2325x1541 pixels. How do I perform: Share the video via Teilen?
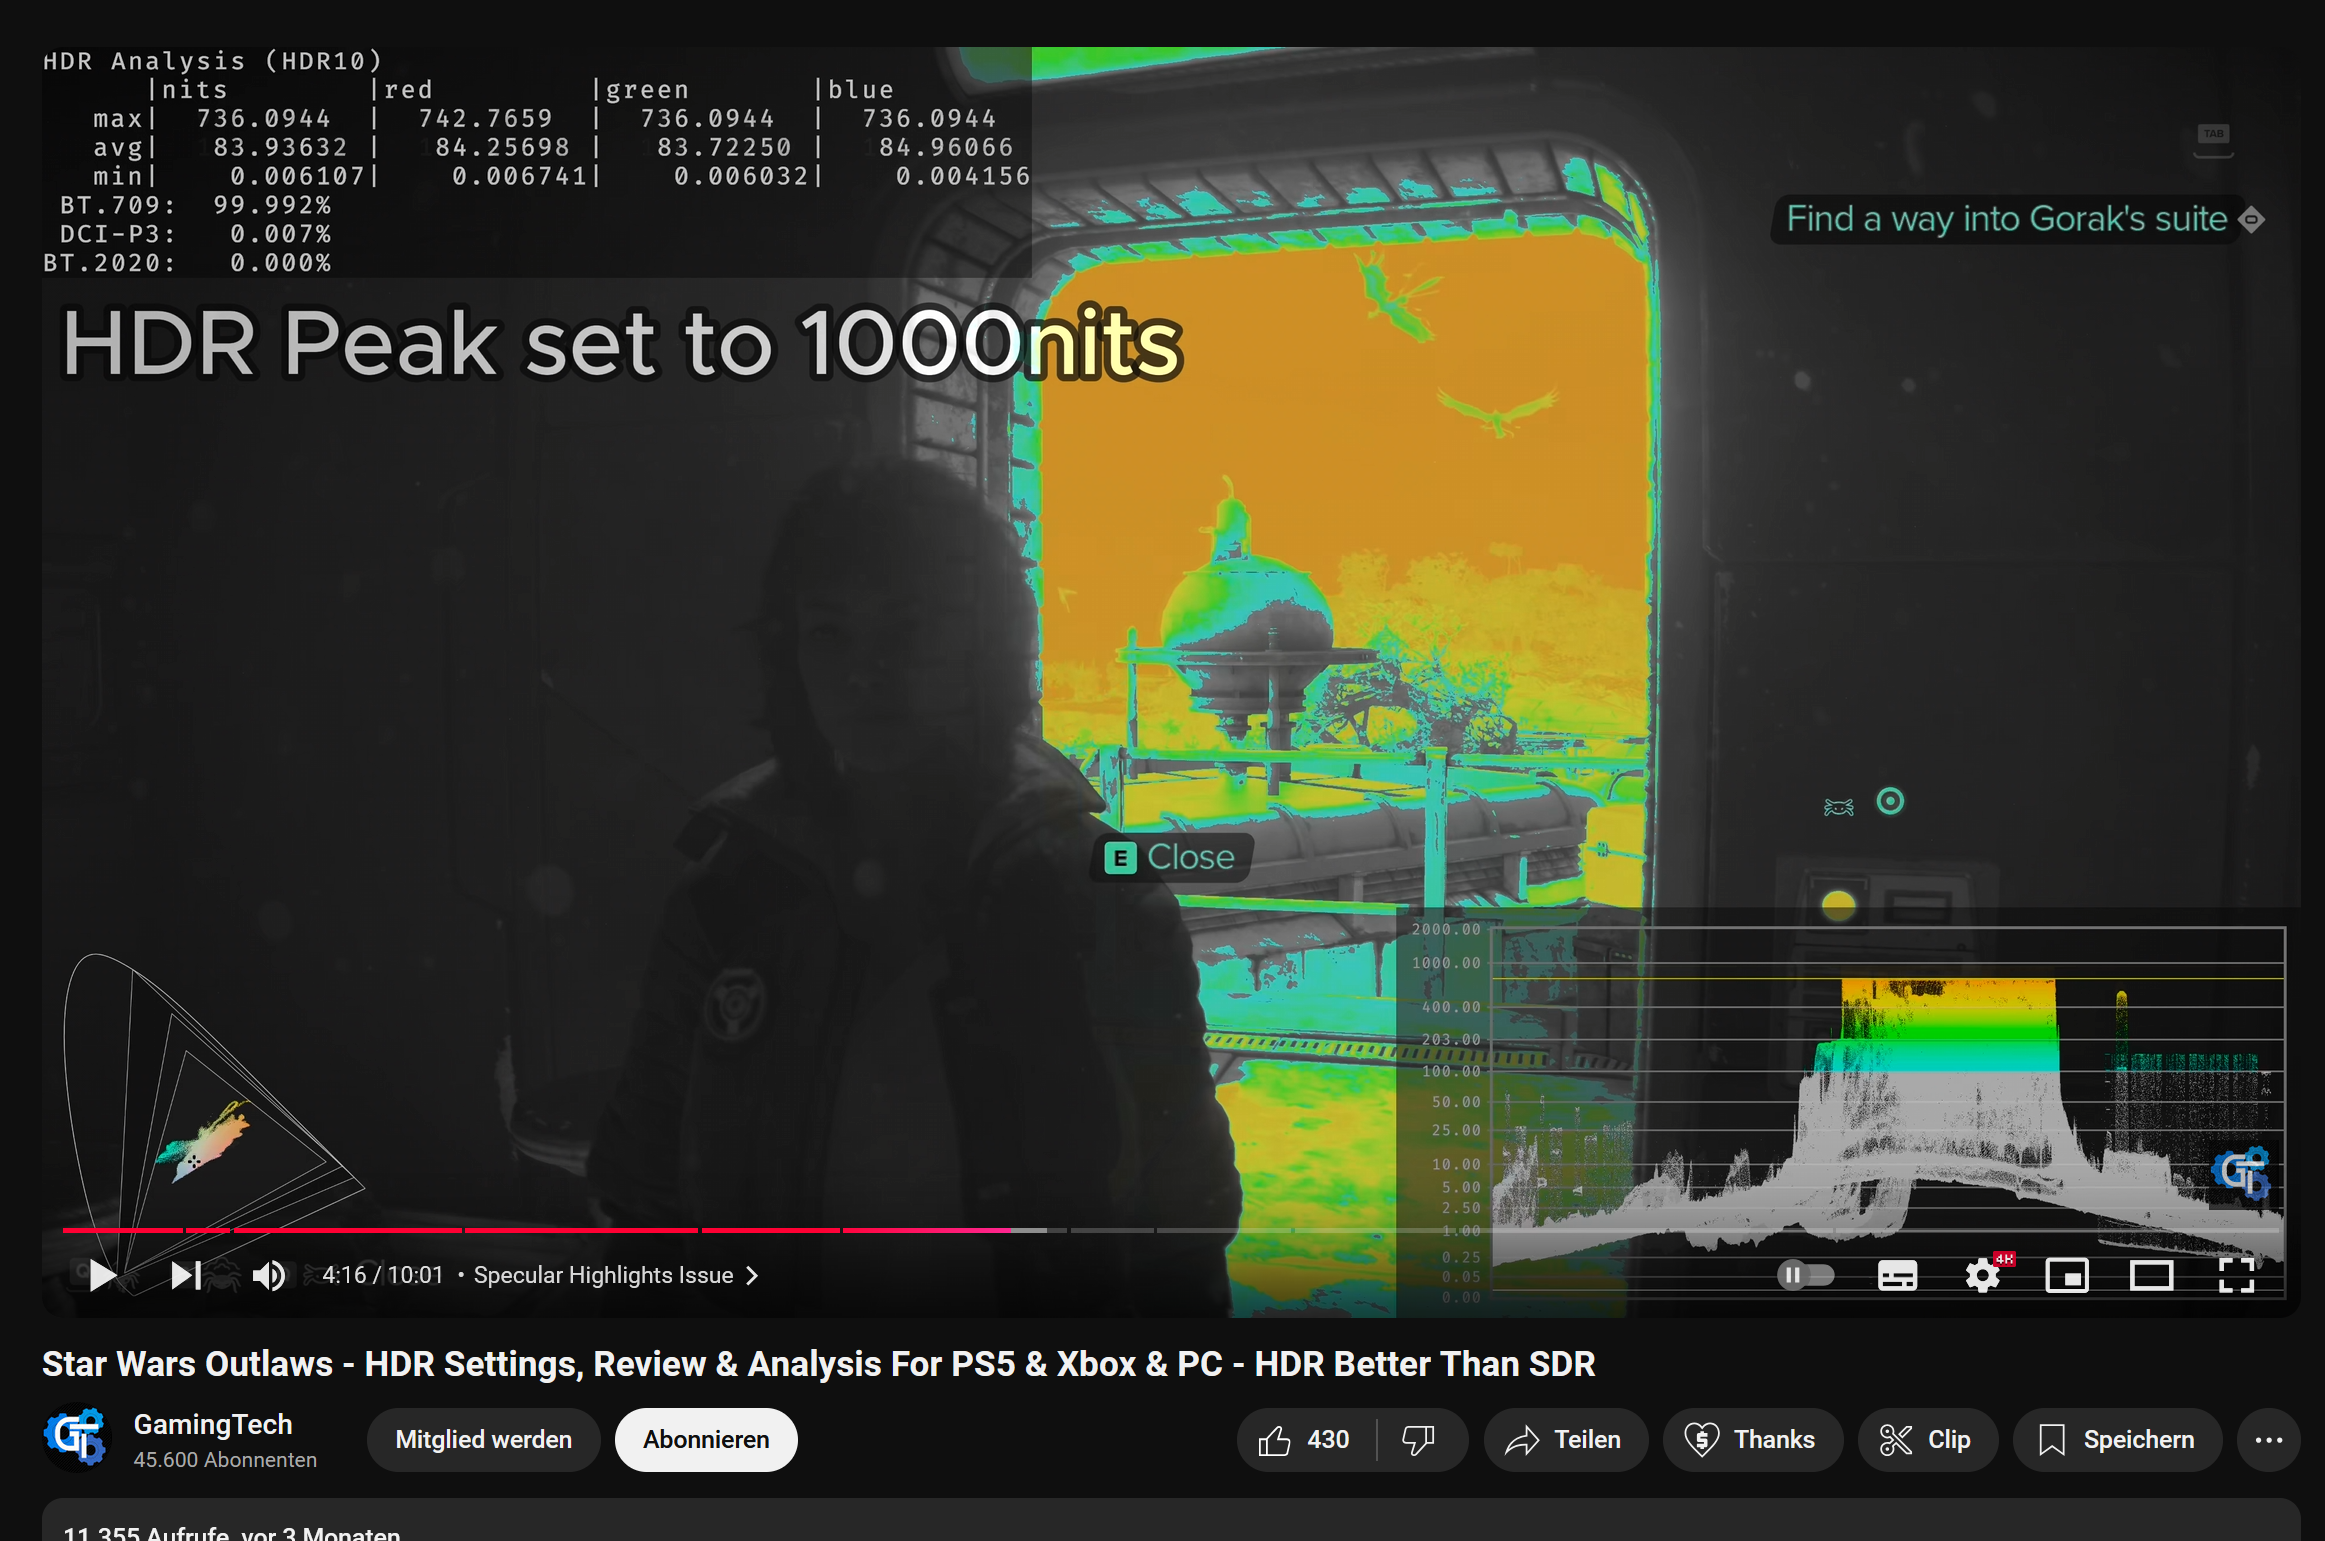point(1564,1440)
